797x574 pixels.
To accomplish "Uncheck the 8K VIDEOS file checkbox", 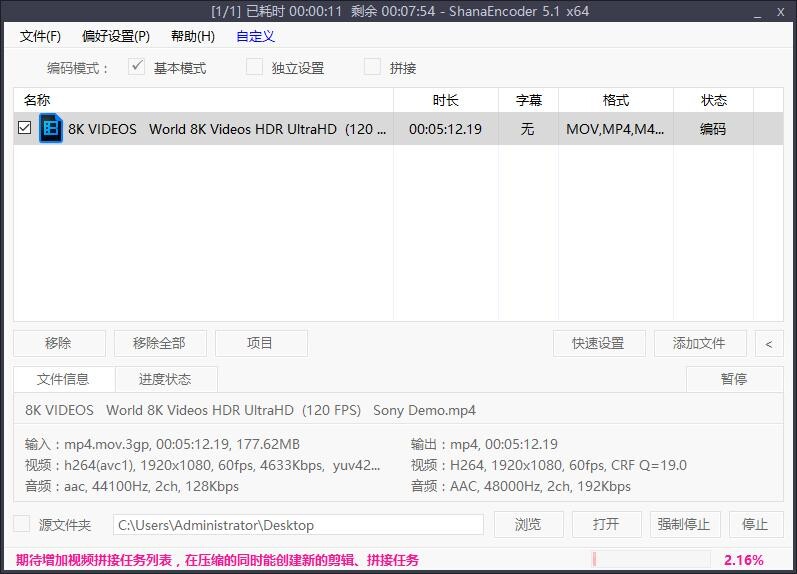I will click(x=25, y=129).
